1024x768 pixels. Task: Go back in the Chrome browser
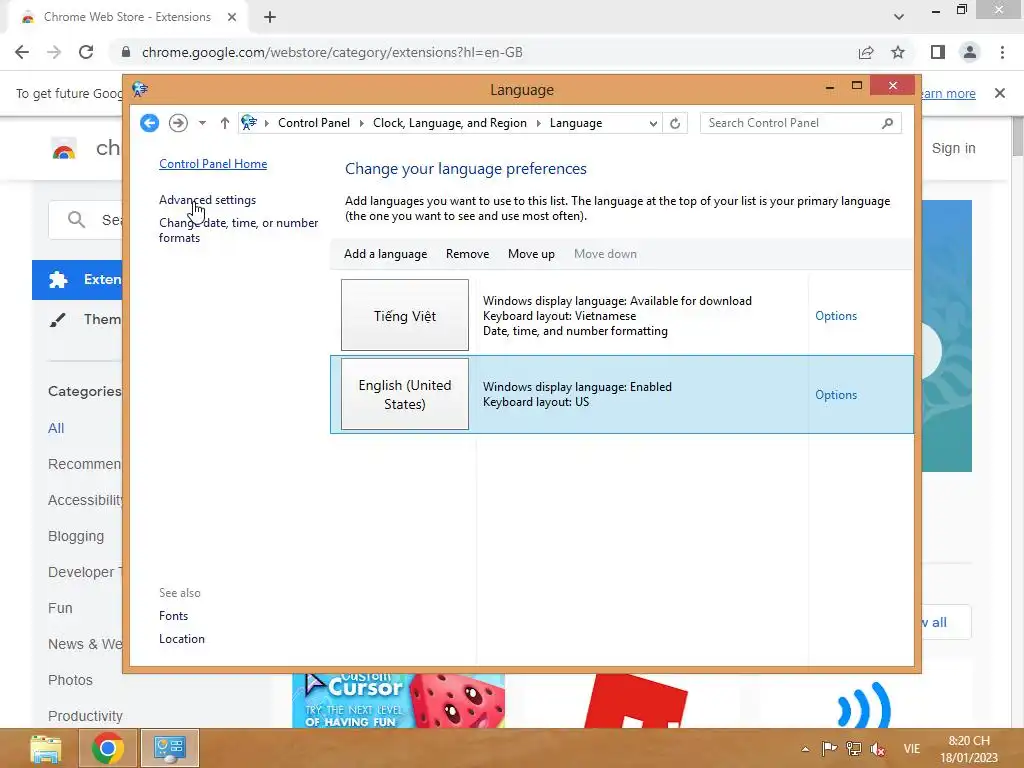pos(22,52)
